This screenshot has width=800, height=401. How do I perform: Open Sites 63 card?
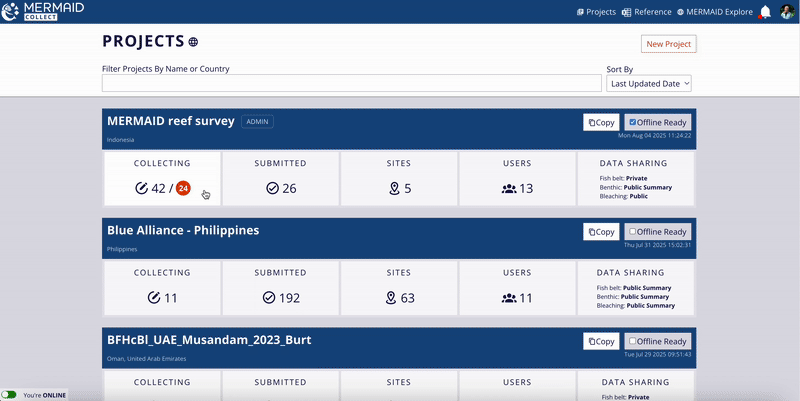pyautogui.click(x=399, y=288)
